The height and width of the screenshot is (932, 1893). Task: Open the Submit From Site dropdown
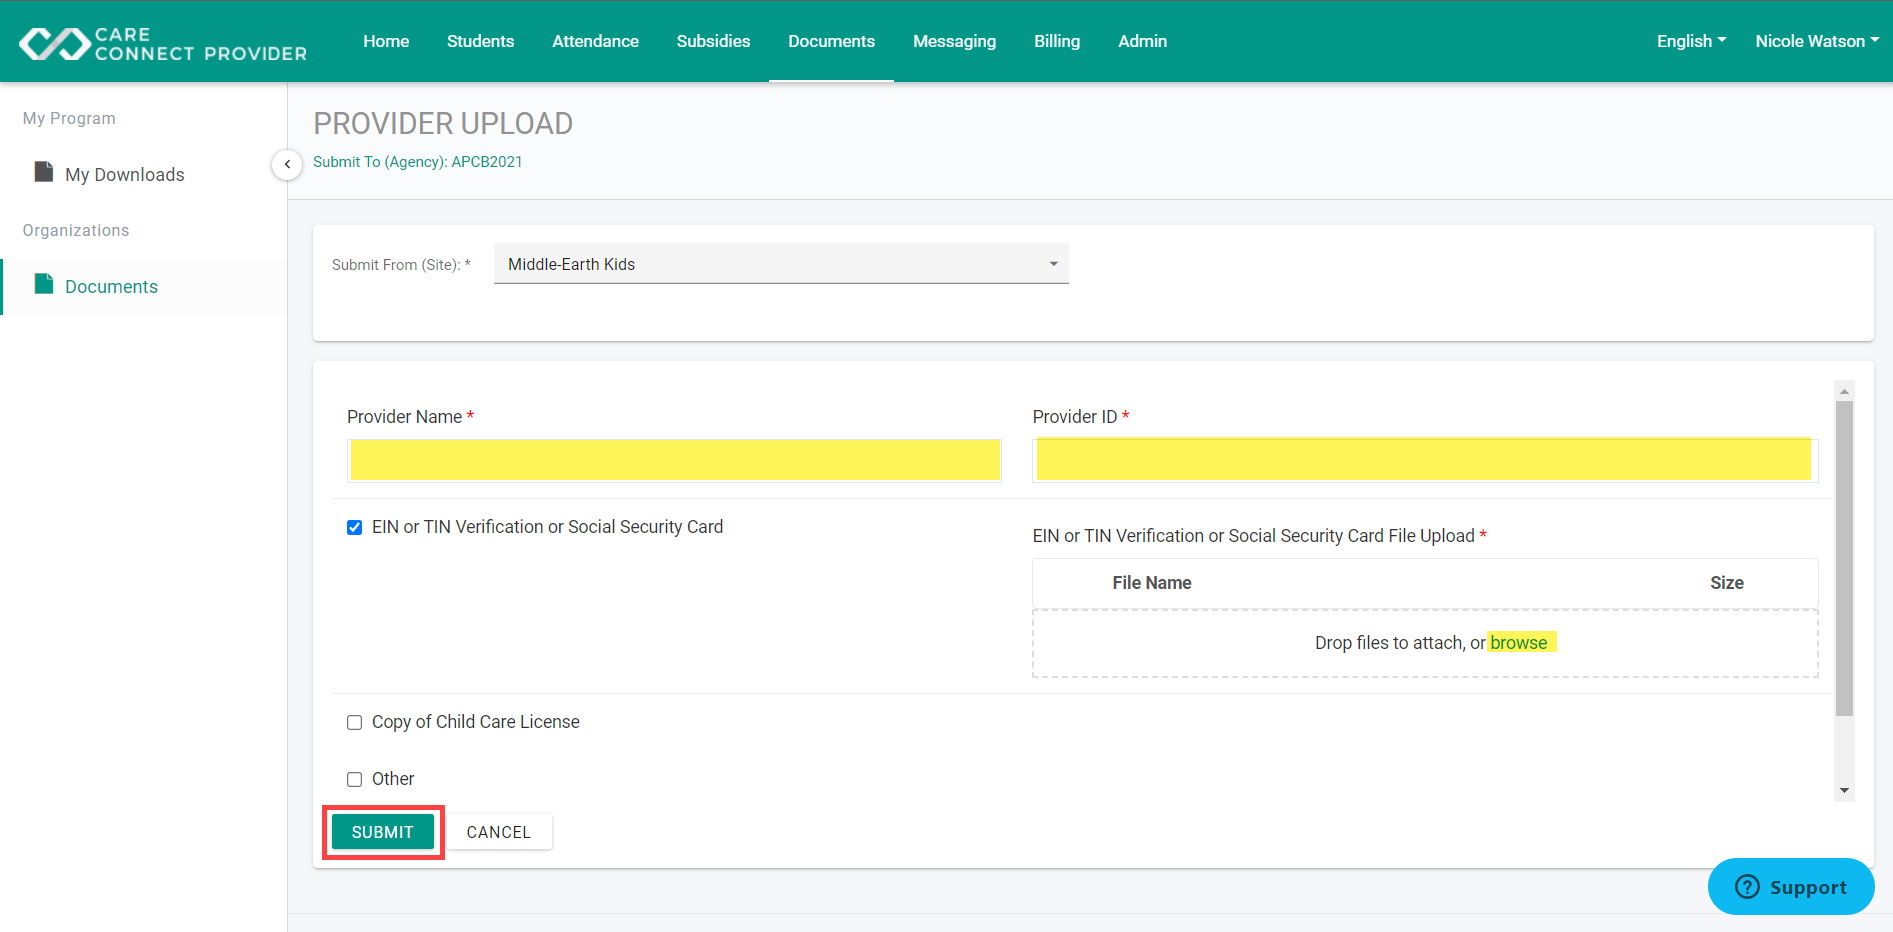tap(781, 264)
